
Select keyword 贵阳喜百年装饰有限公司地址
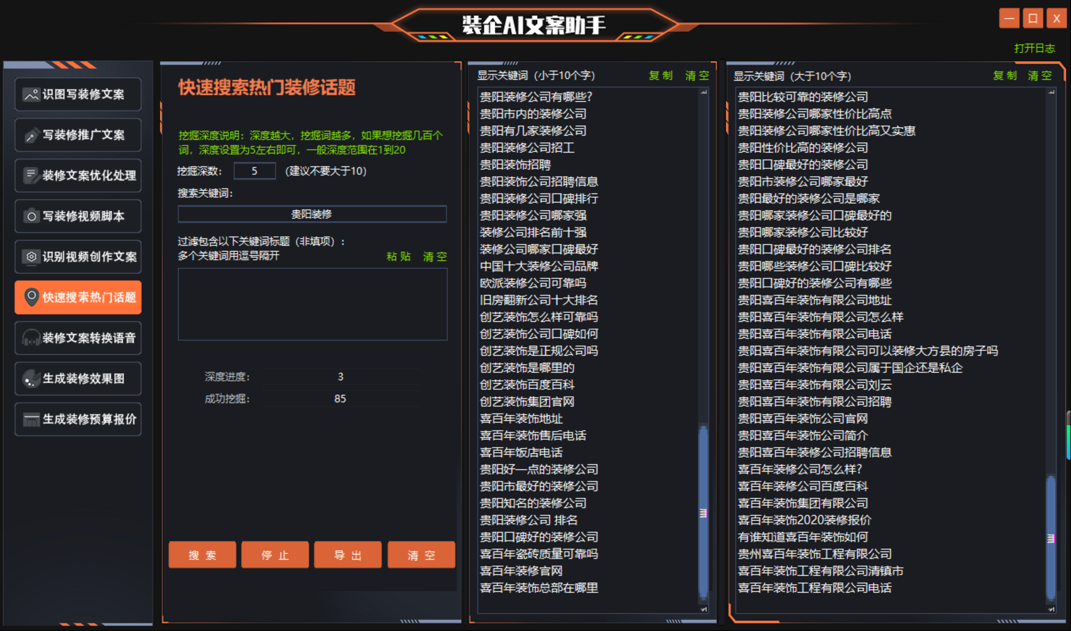[x=814, y=300]
